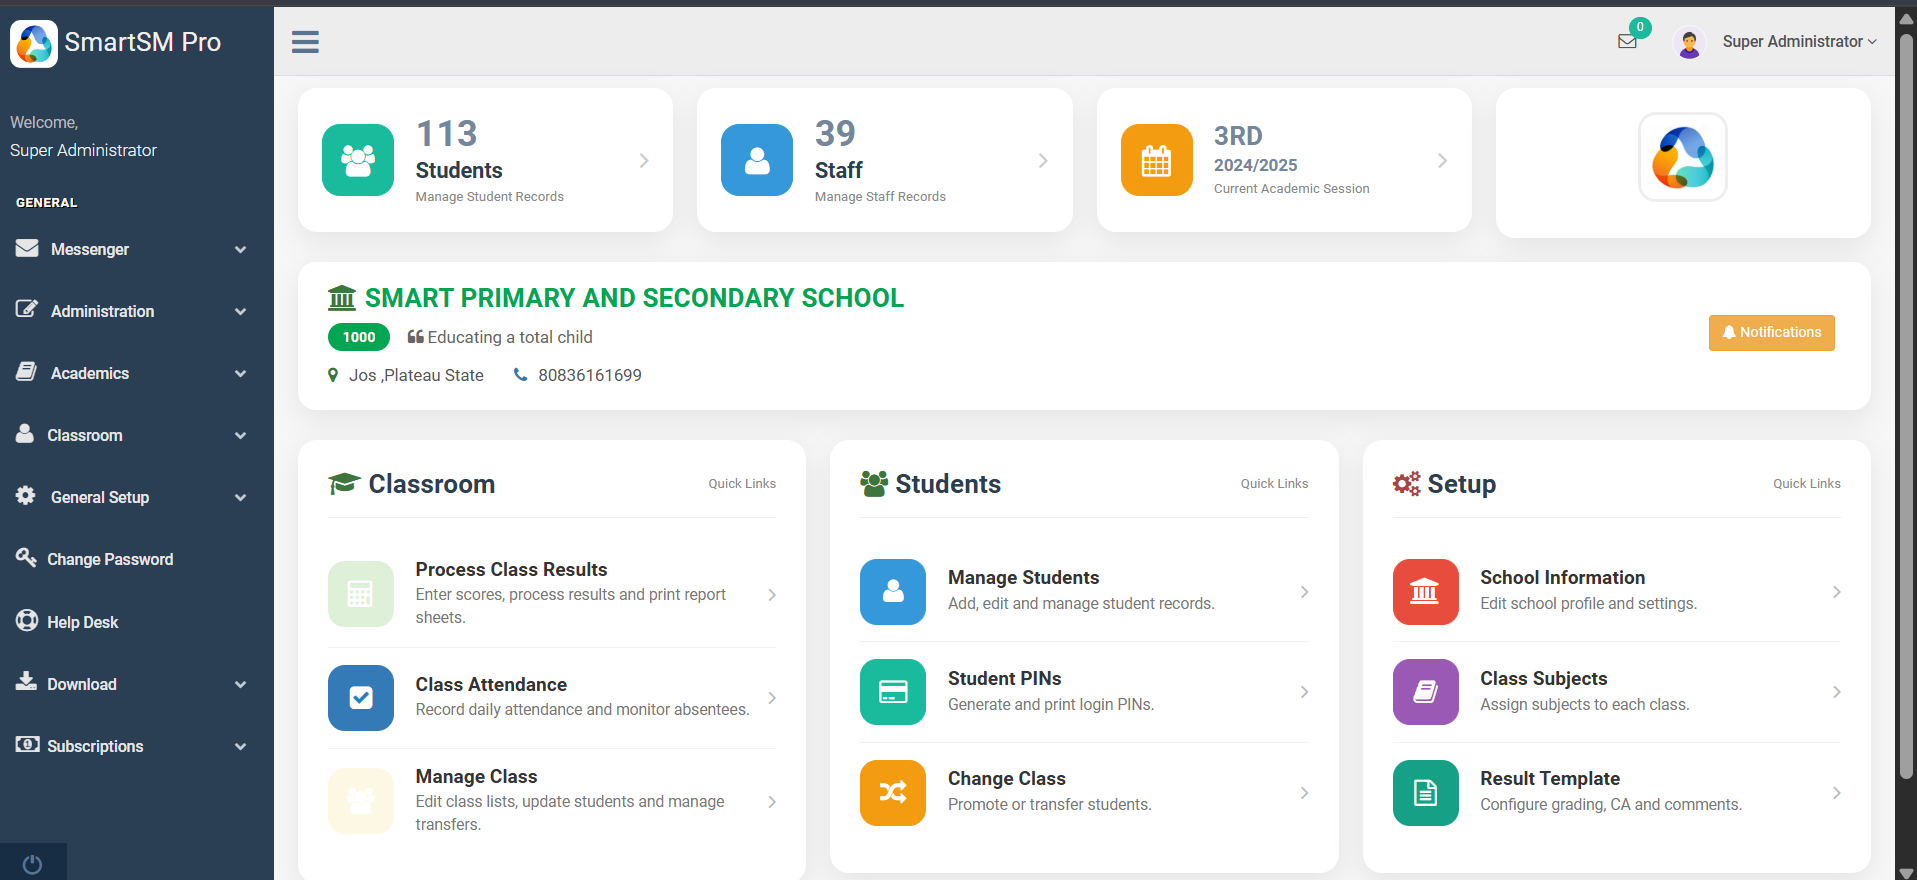Click the orange calendar session icon
This screenshot has height=880, width=1917.
(1157, 160)
